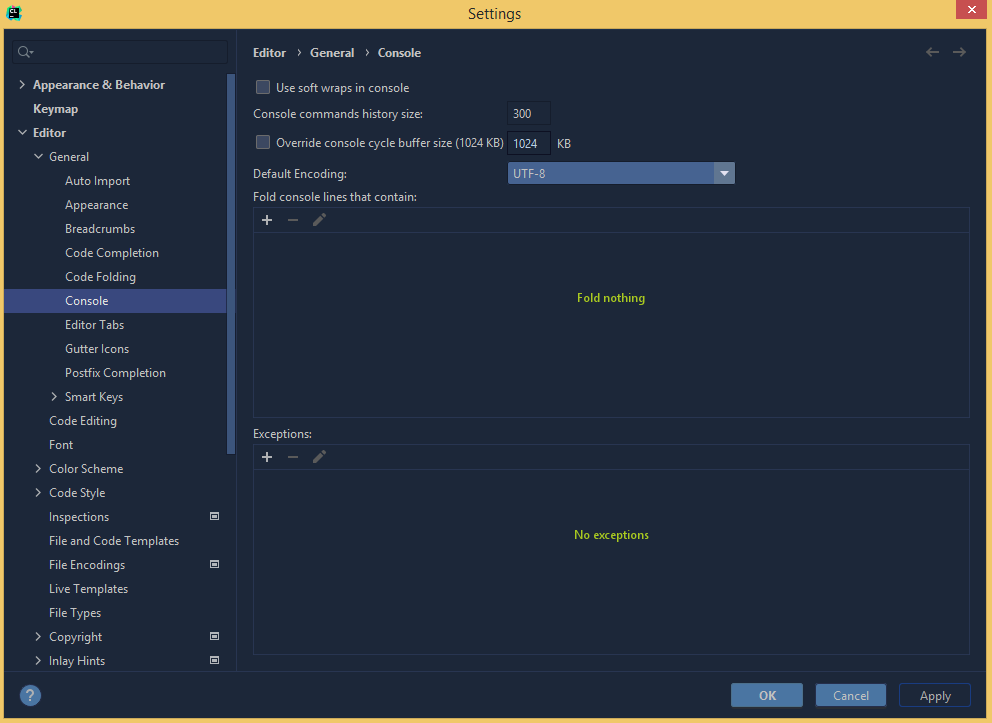Click Editor in the breadcrumb path
Image resolution: width=992 pixels, height=723 pixels.
(x=270, y=53)
